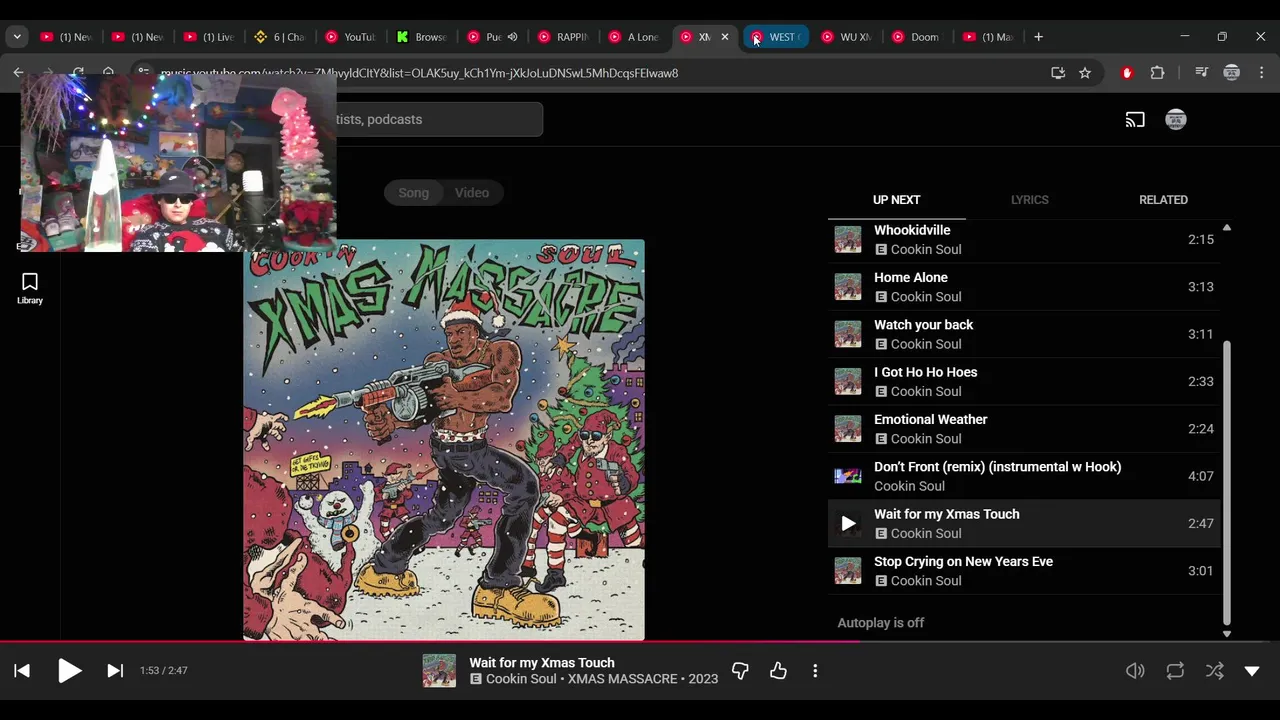Click the Don't Front remix thumbnail
1280x720 pixels.
coord(848,476)
